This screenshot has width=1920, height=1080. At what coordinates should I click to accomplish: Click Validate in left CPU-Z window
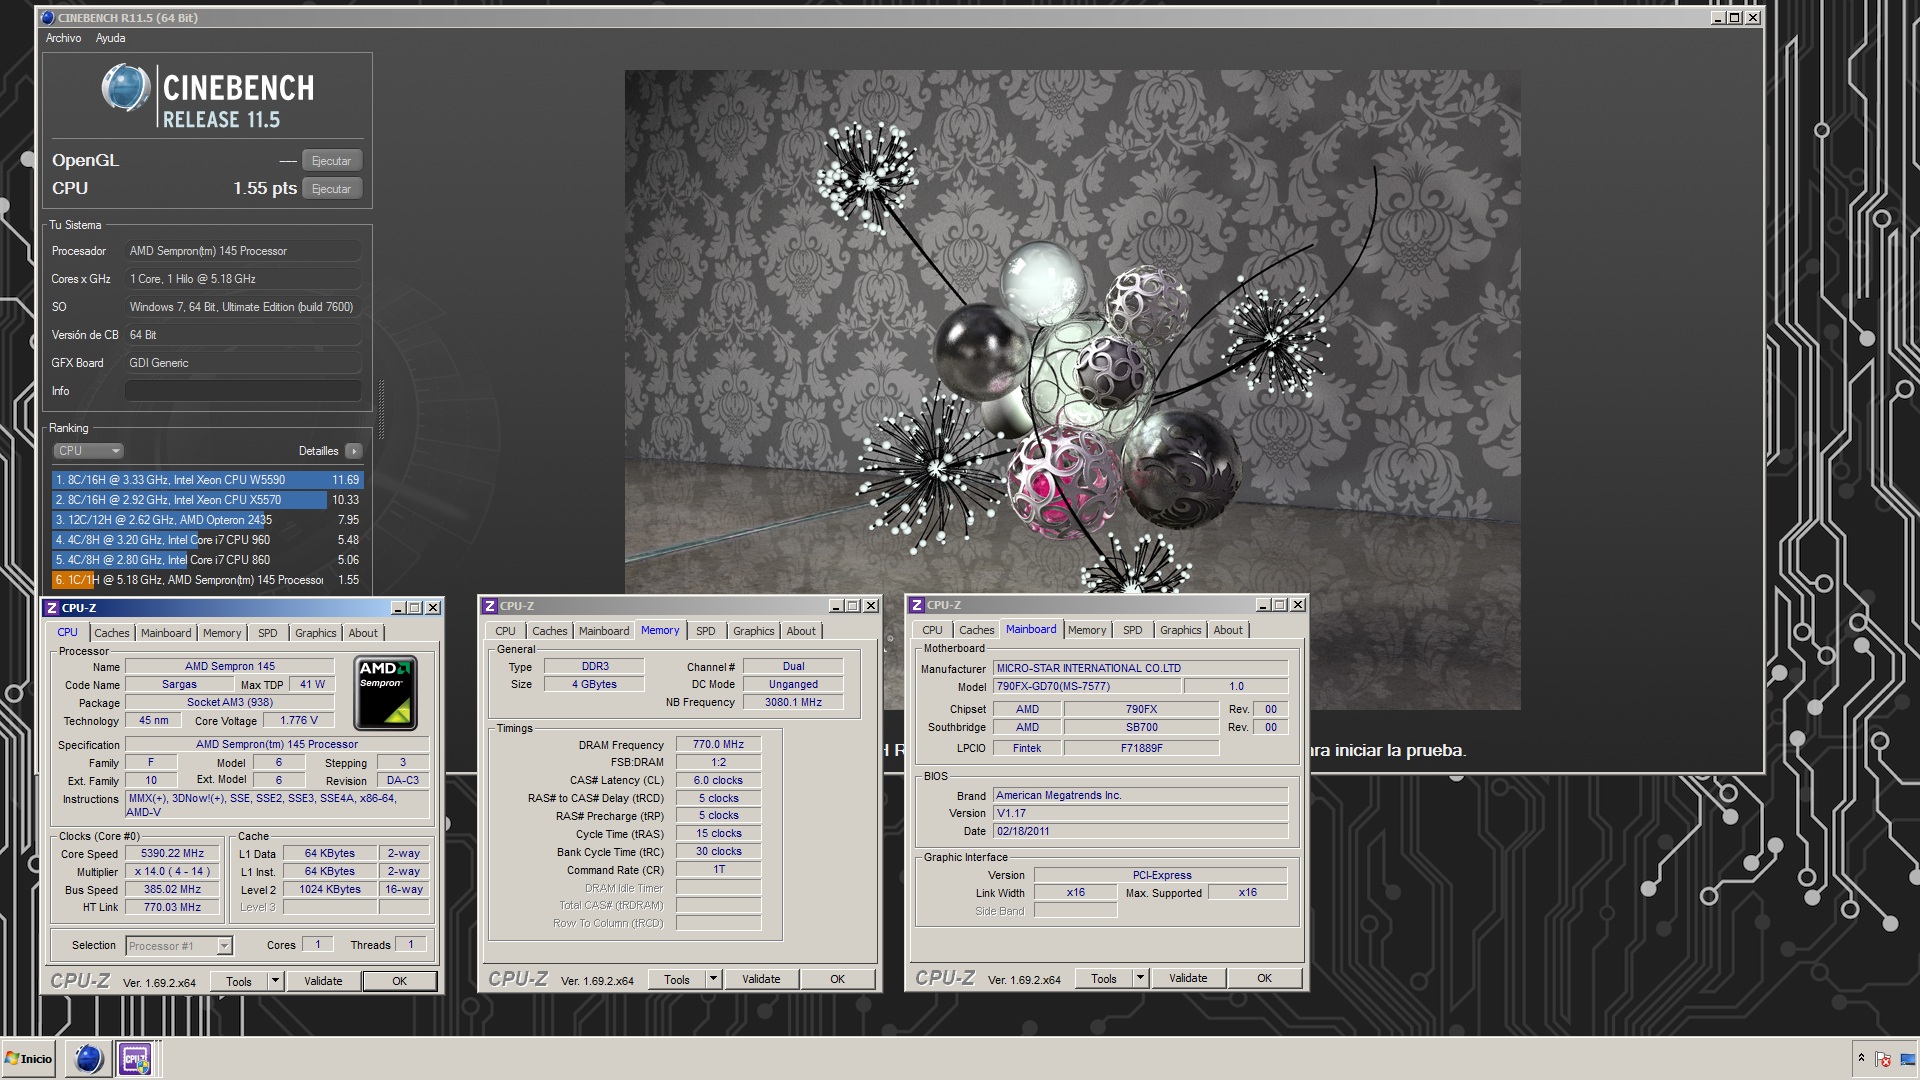click(323, 982)
